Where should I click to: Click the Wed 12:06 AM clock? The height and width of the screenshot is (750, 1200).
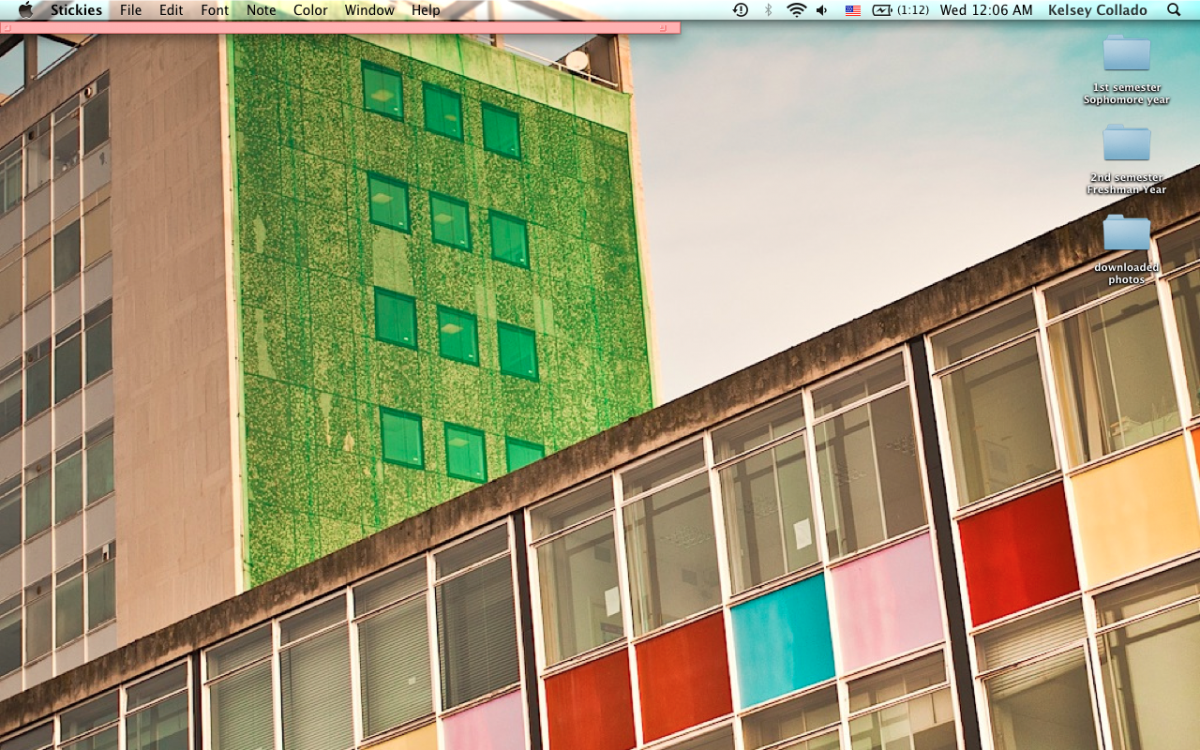coord(986,10)
